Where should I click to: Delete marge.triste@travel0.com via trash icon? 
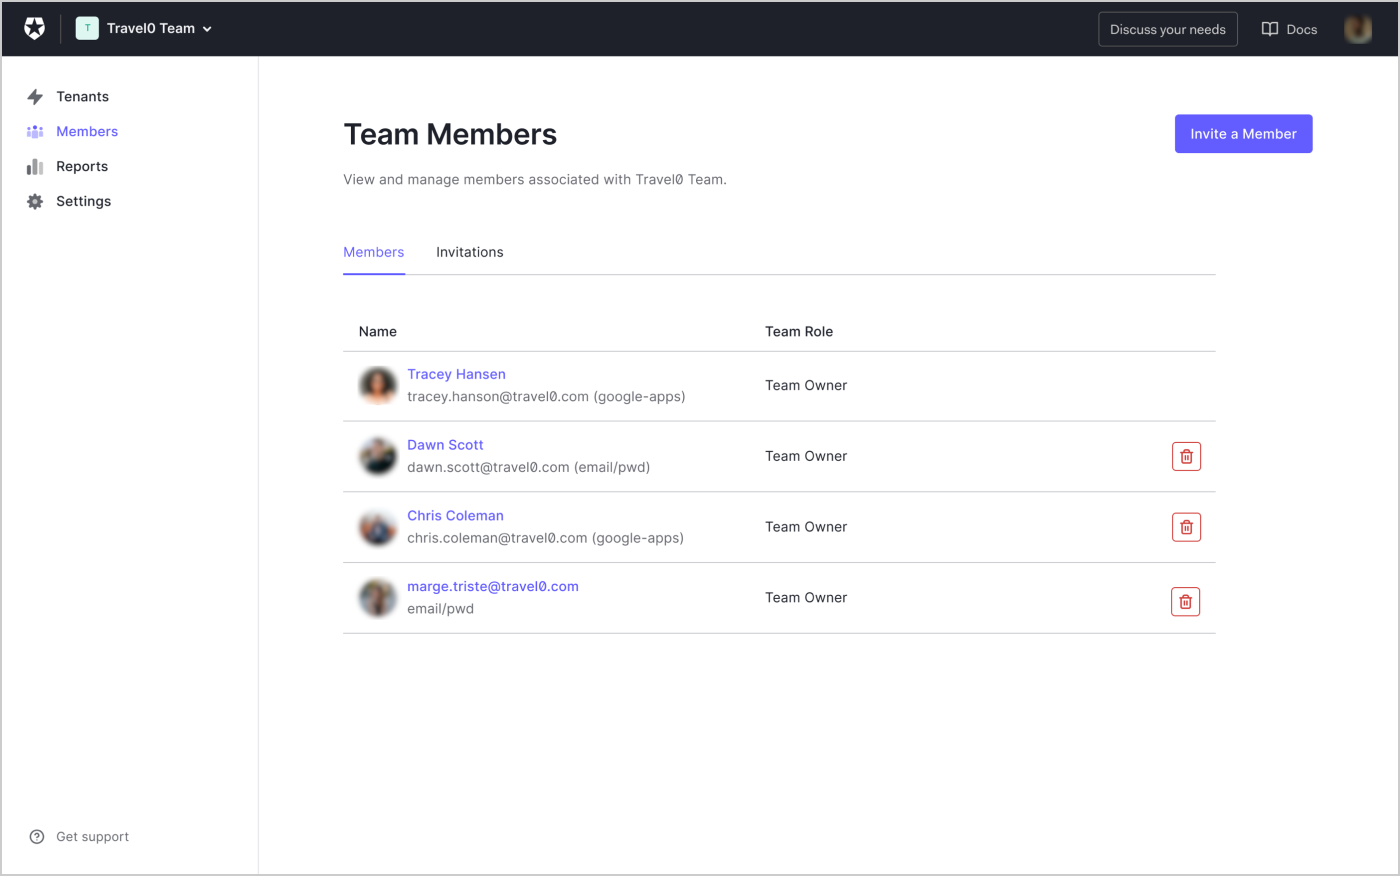[1185, 601]
